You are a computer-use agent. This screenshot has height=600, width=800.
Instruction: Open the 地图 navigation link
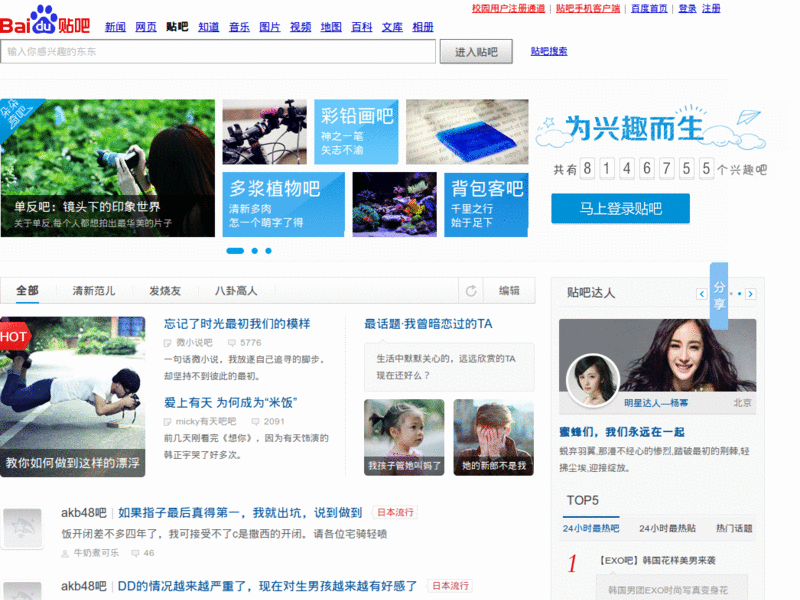(x=331, y=27)
